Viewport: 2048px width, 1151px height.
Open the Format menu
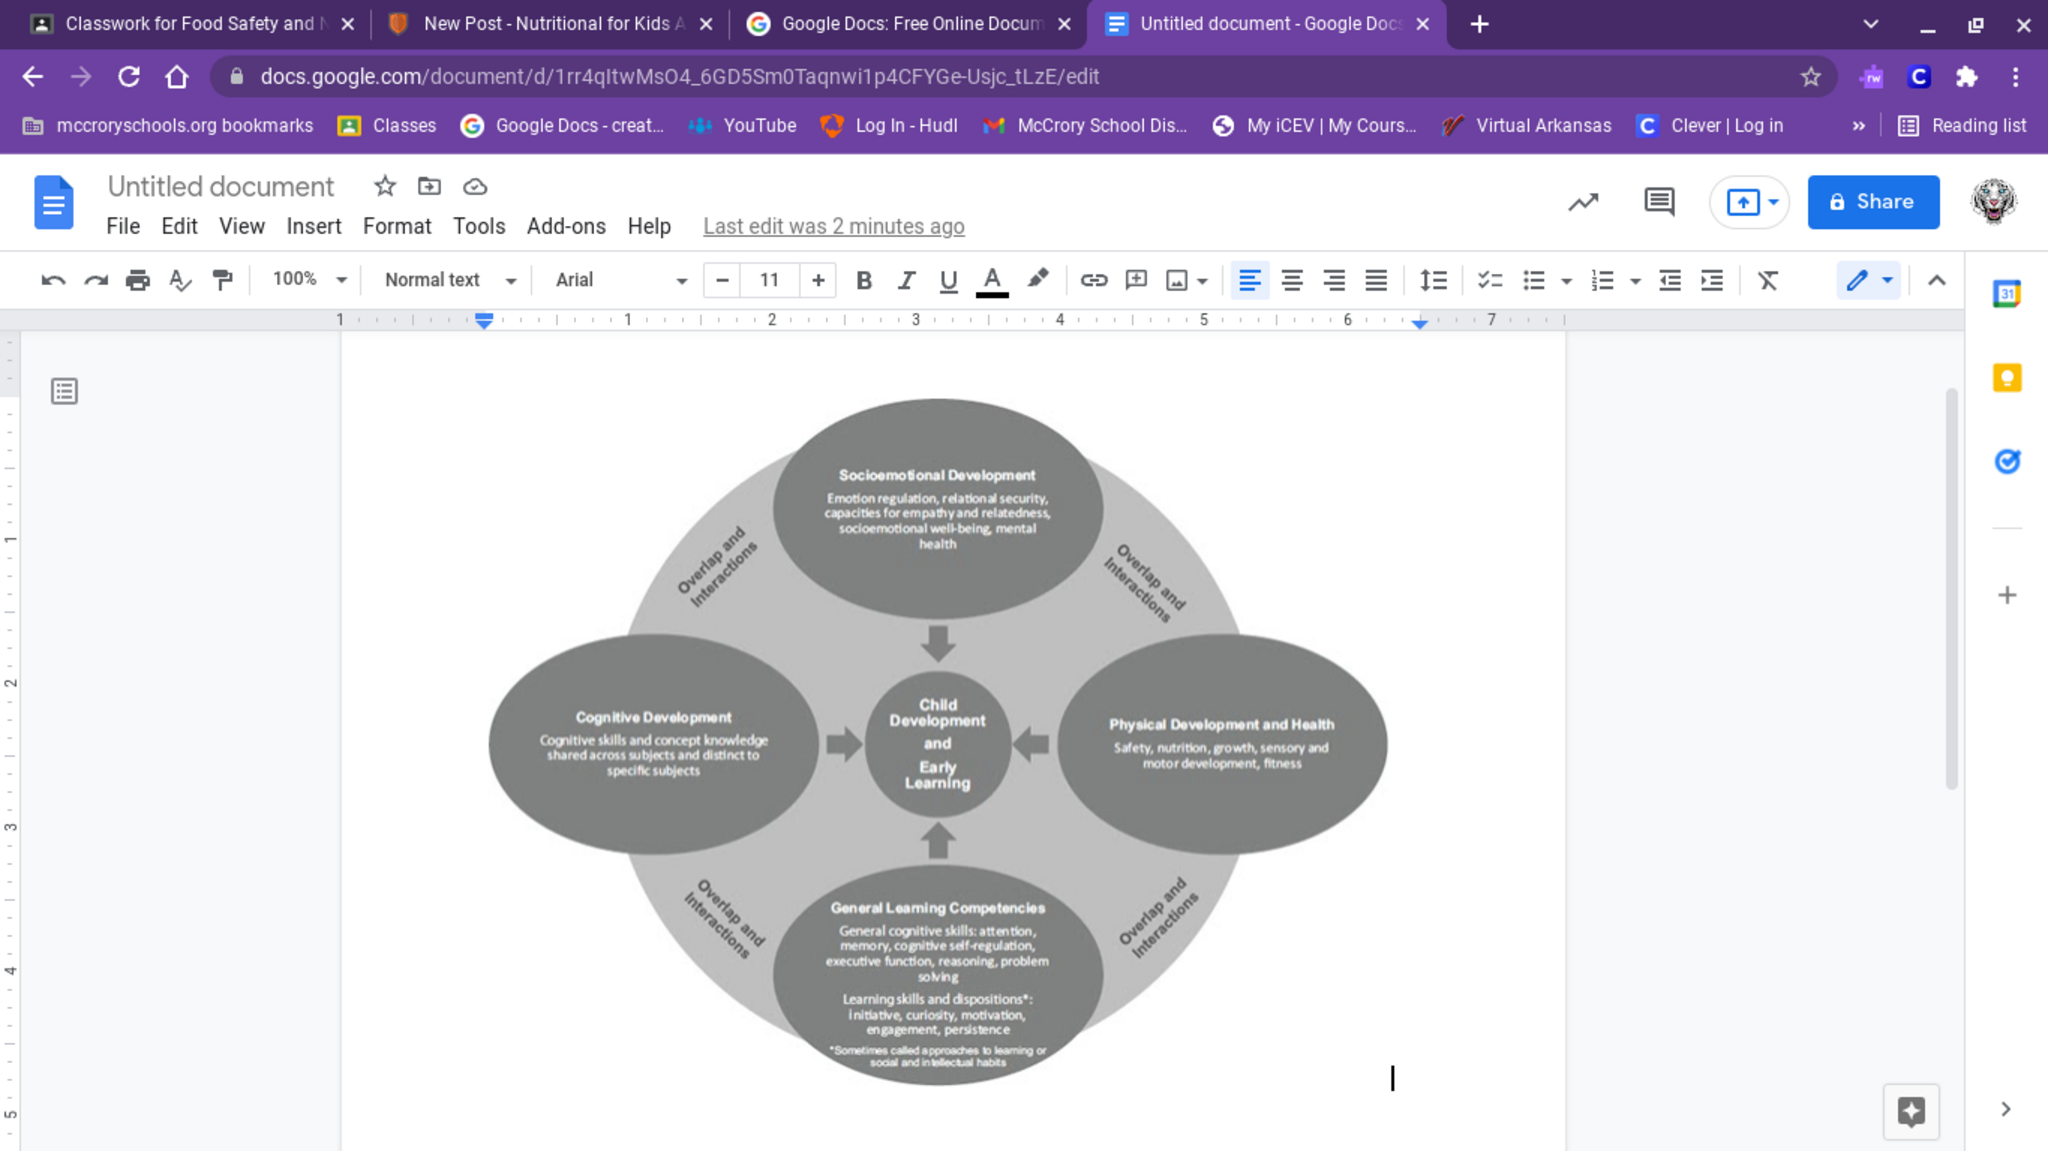click(396, 226)
